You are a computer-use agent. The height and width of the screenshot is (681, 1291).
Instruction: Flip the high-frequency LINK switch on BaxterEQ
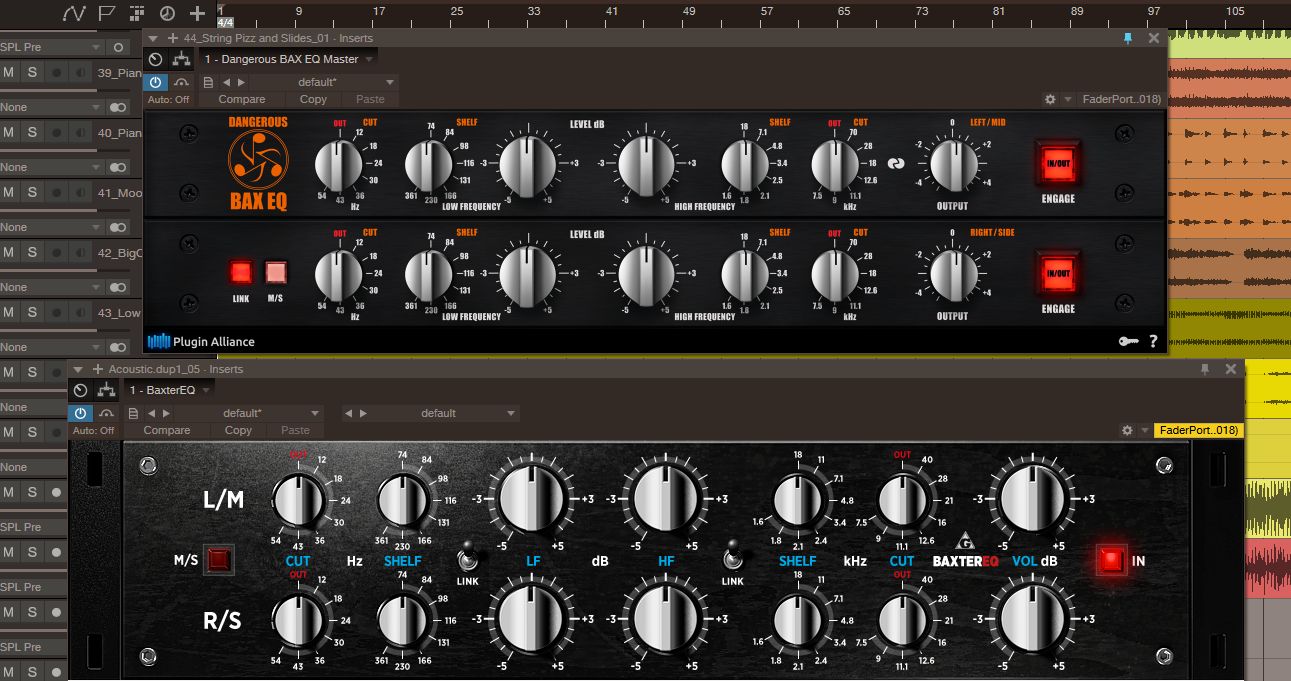pos(733,556)
